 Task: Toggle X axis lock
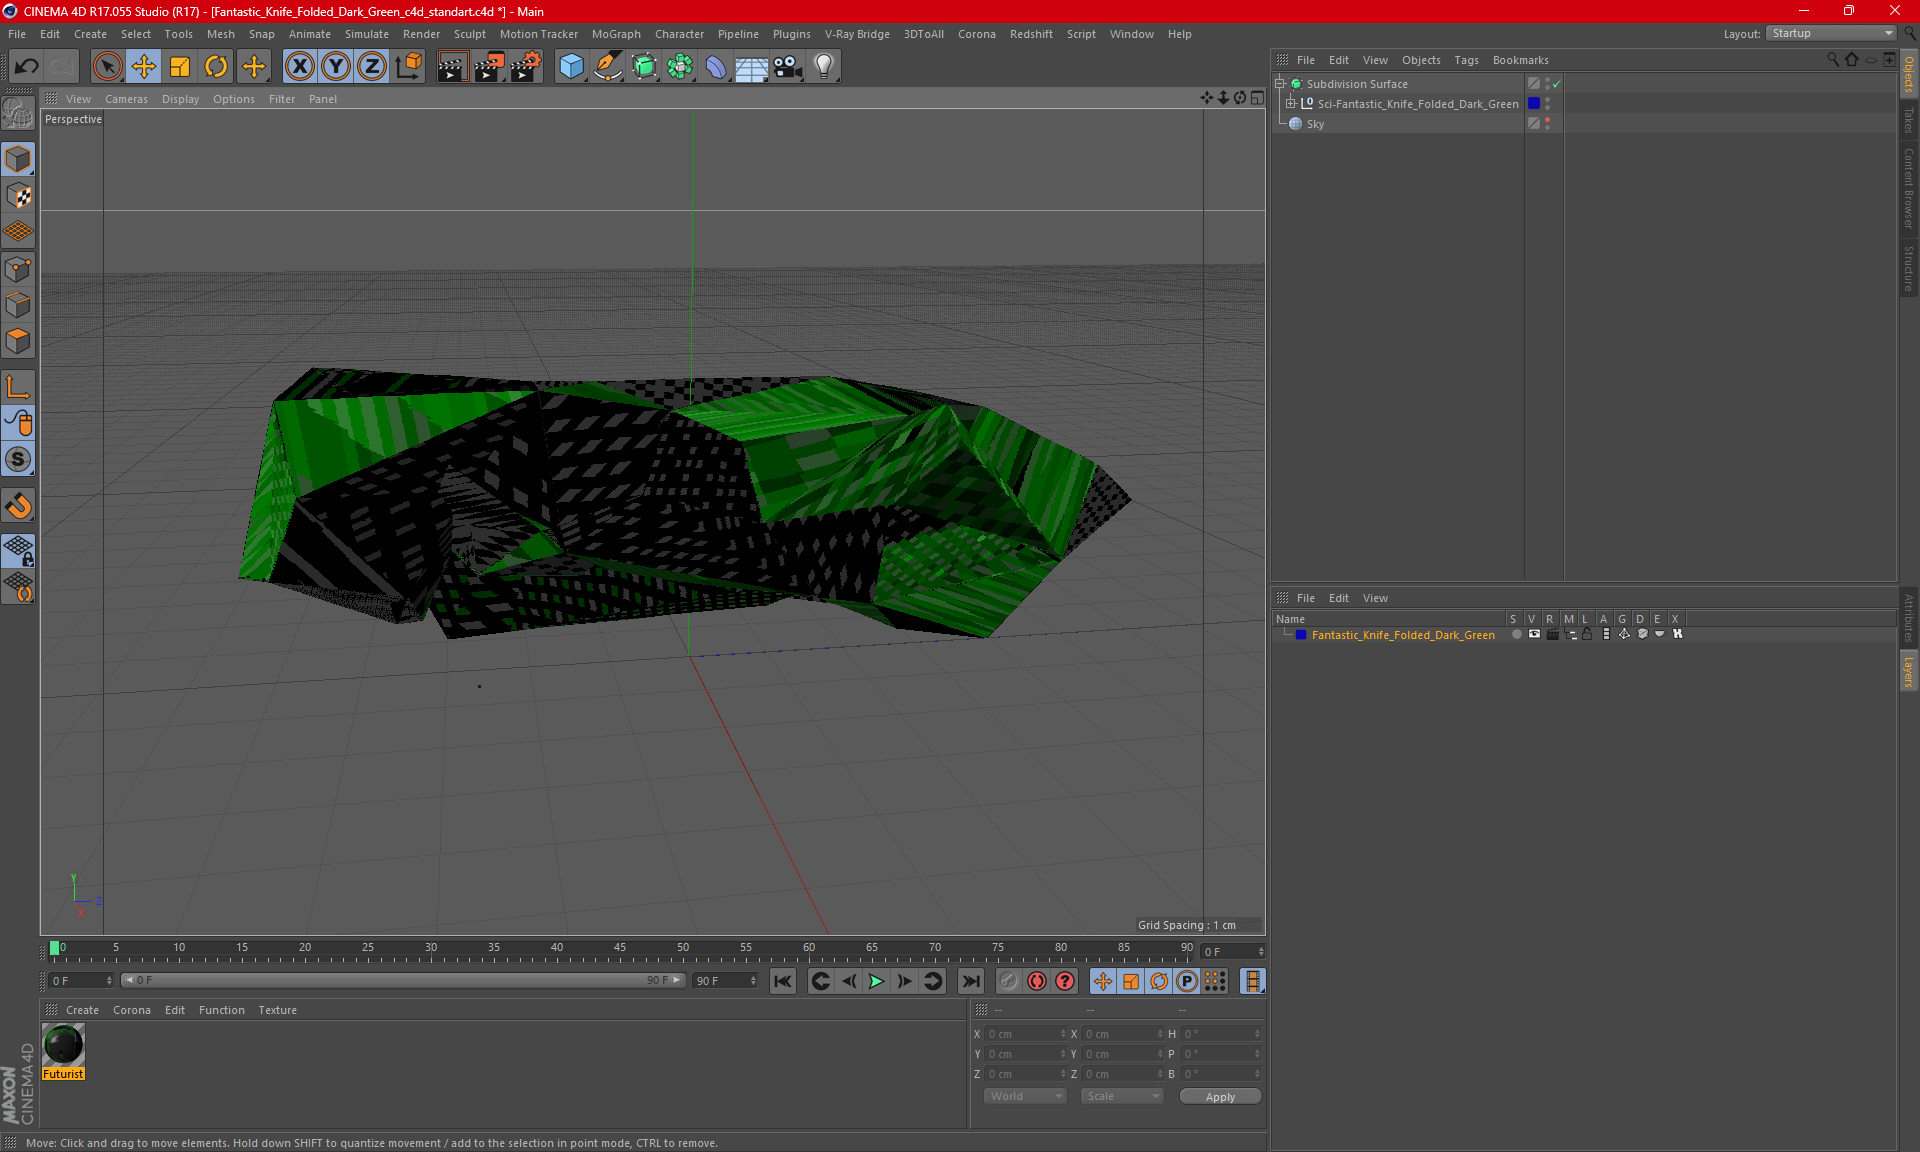299,67
